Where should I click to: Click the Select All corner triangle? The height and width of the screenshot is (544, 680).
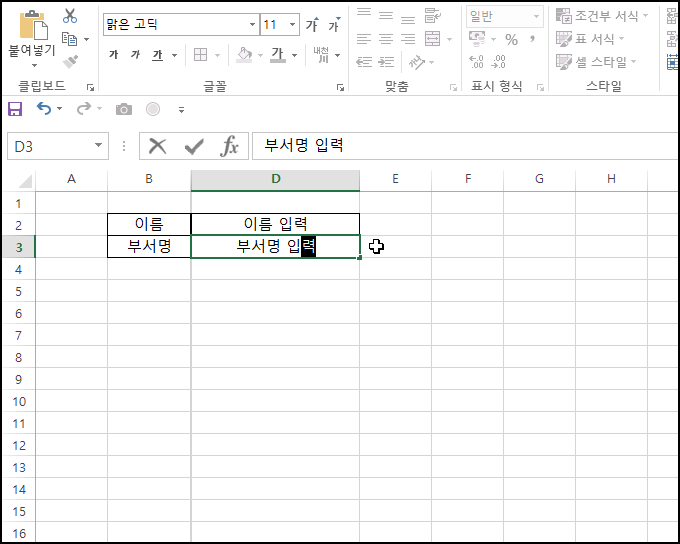click(25, 180)
